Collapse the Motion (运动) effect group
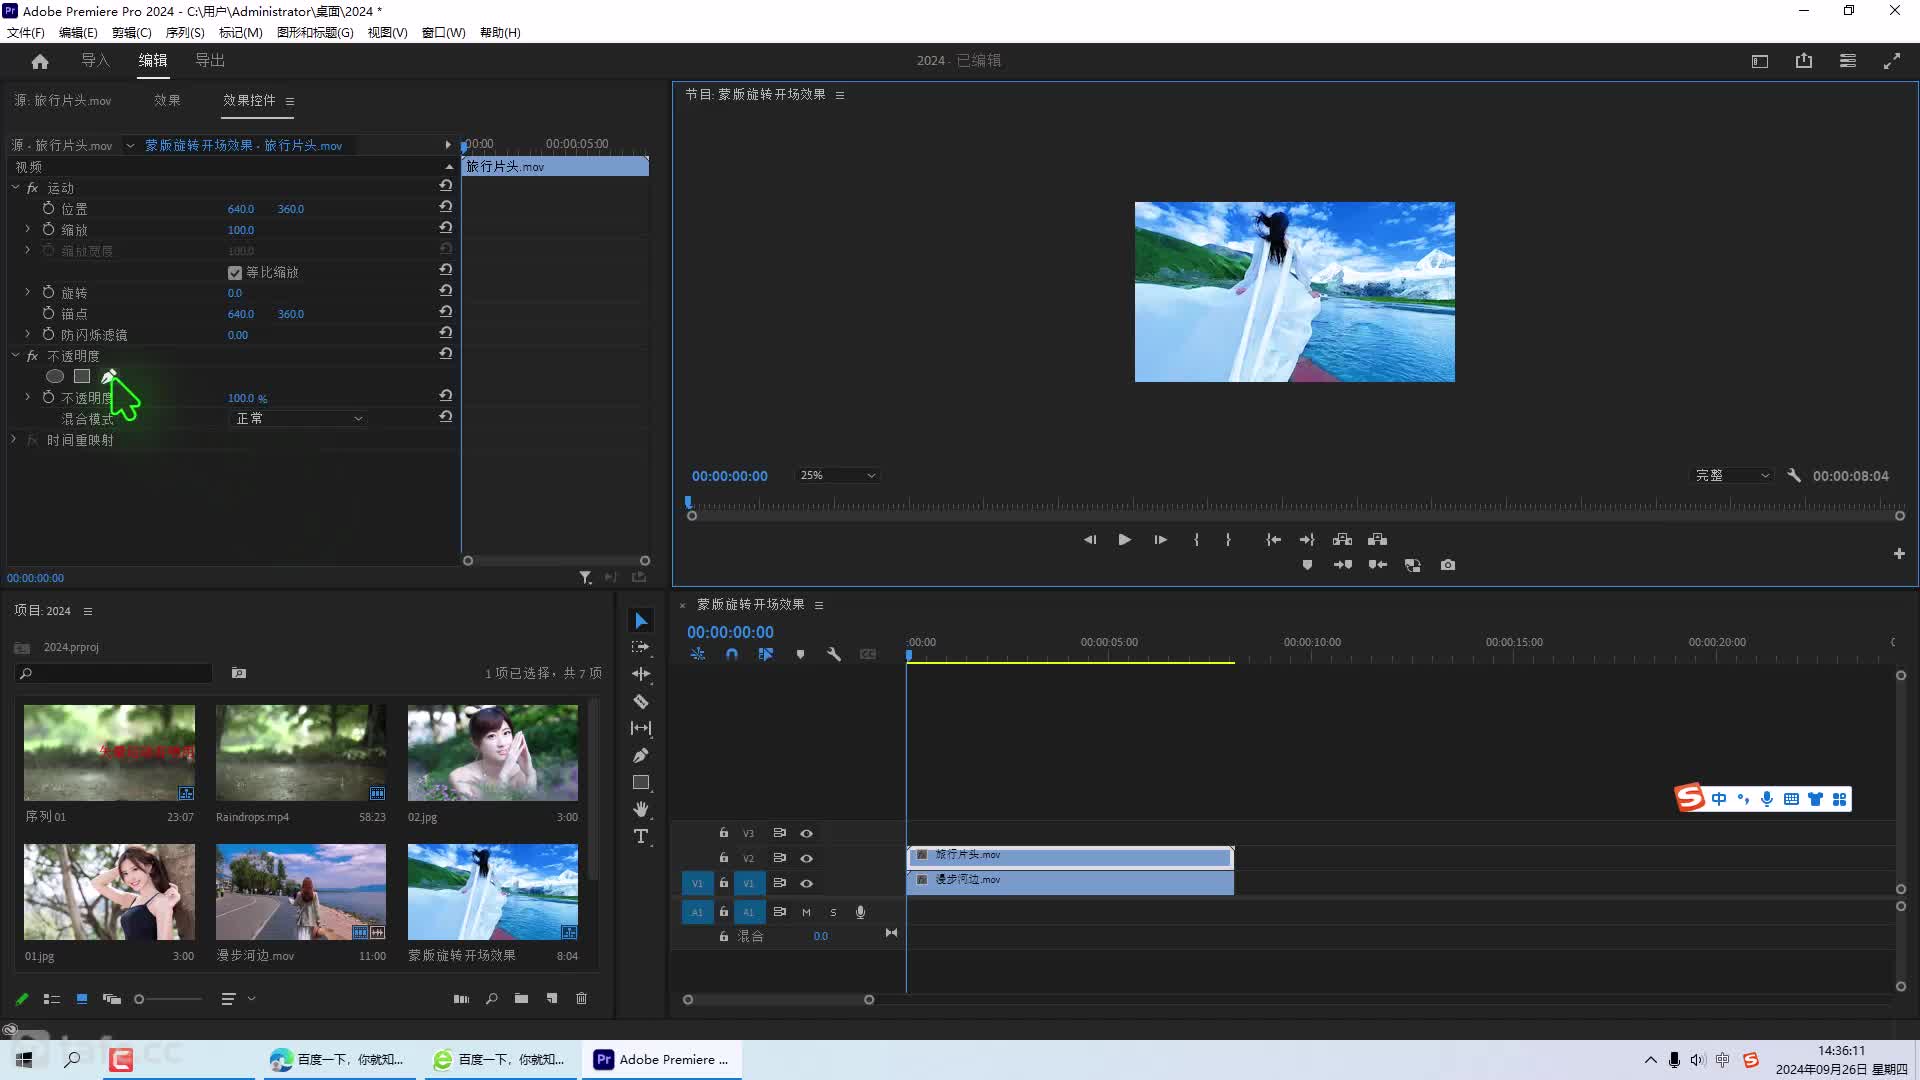Viewport: 1920px width, 1080px height. (x=15, y=187)
